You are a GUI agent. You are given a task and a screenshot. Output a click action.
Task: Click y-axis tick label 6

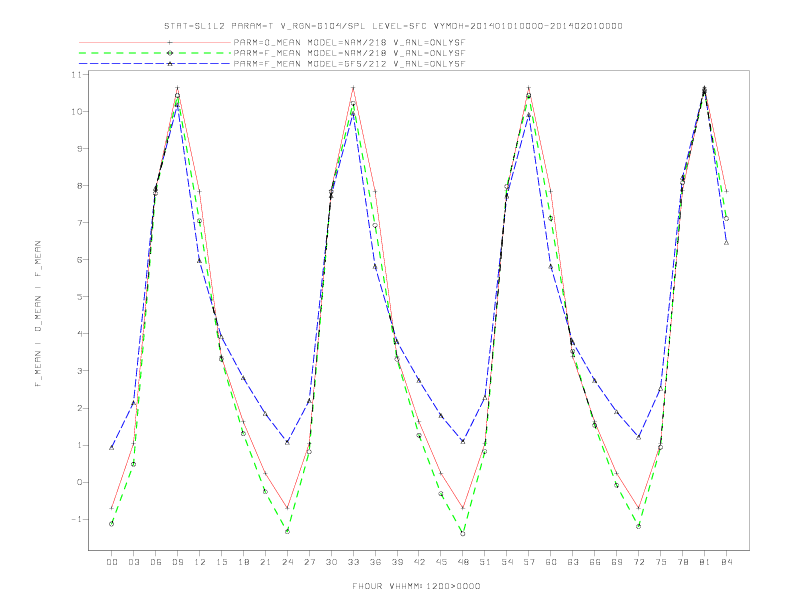point(80,260)
